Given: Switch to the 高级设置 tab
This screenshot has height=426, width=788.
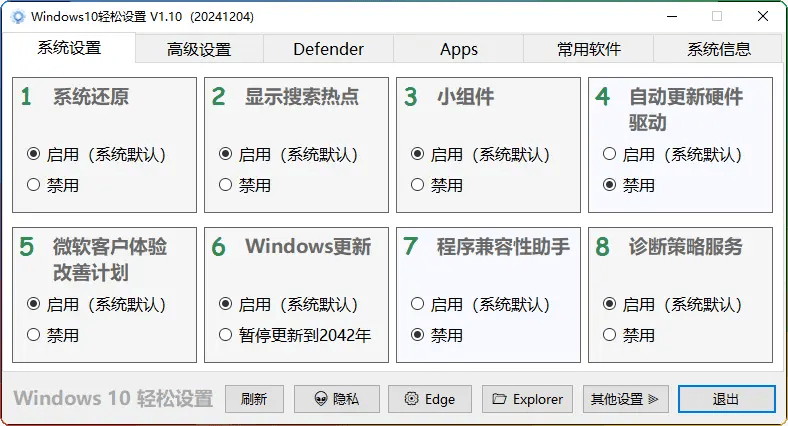Looking at the screenshot, I should (199, 49).
